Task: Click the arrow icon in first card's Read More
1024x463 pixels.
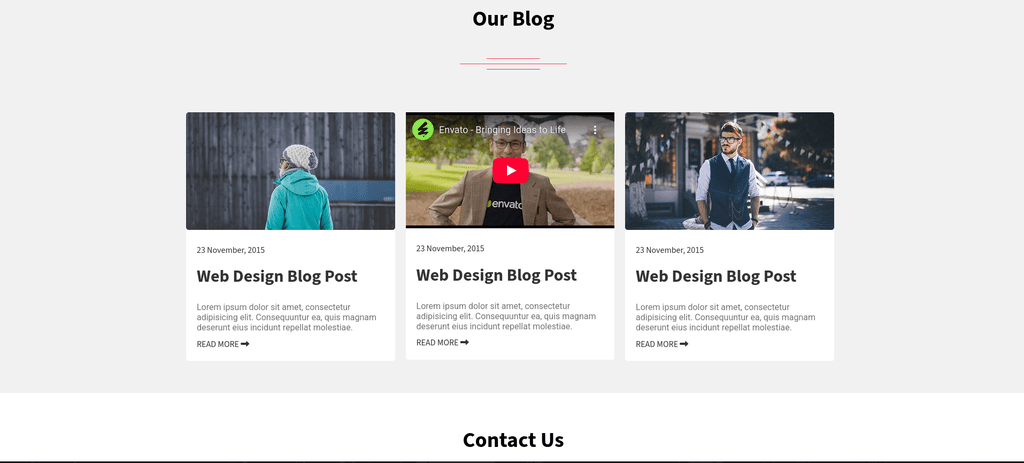Action: [245, 344]
